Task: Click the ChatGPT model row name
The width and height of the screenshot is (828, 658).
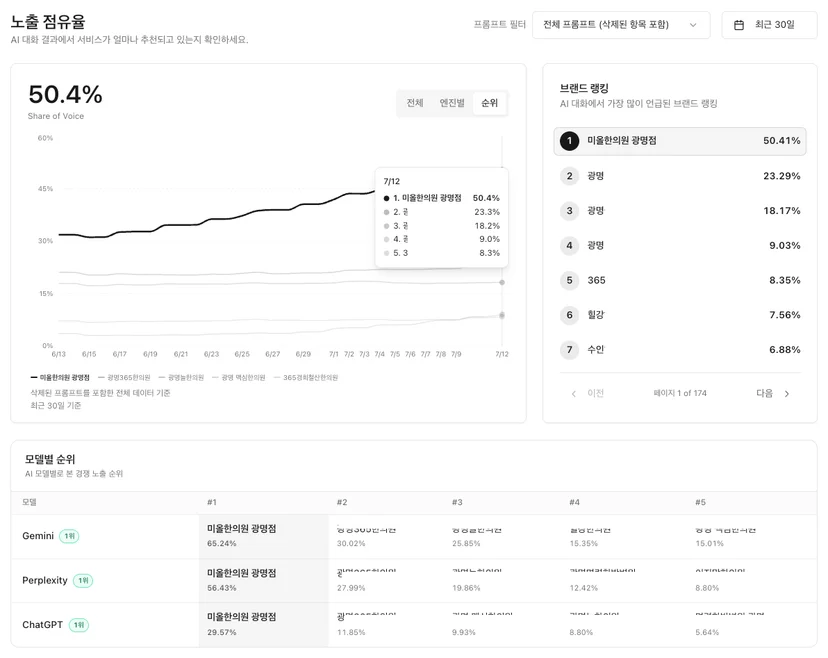Action: 42,625
